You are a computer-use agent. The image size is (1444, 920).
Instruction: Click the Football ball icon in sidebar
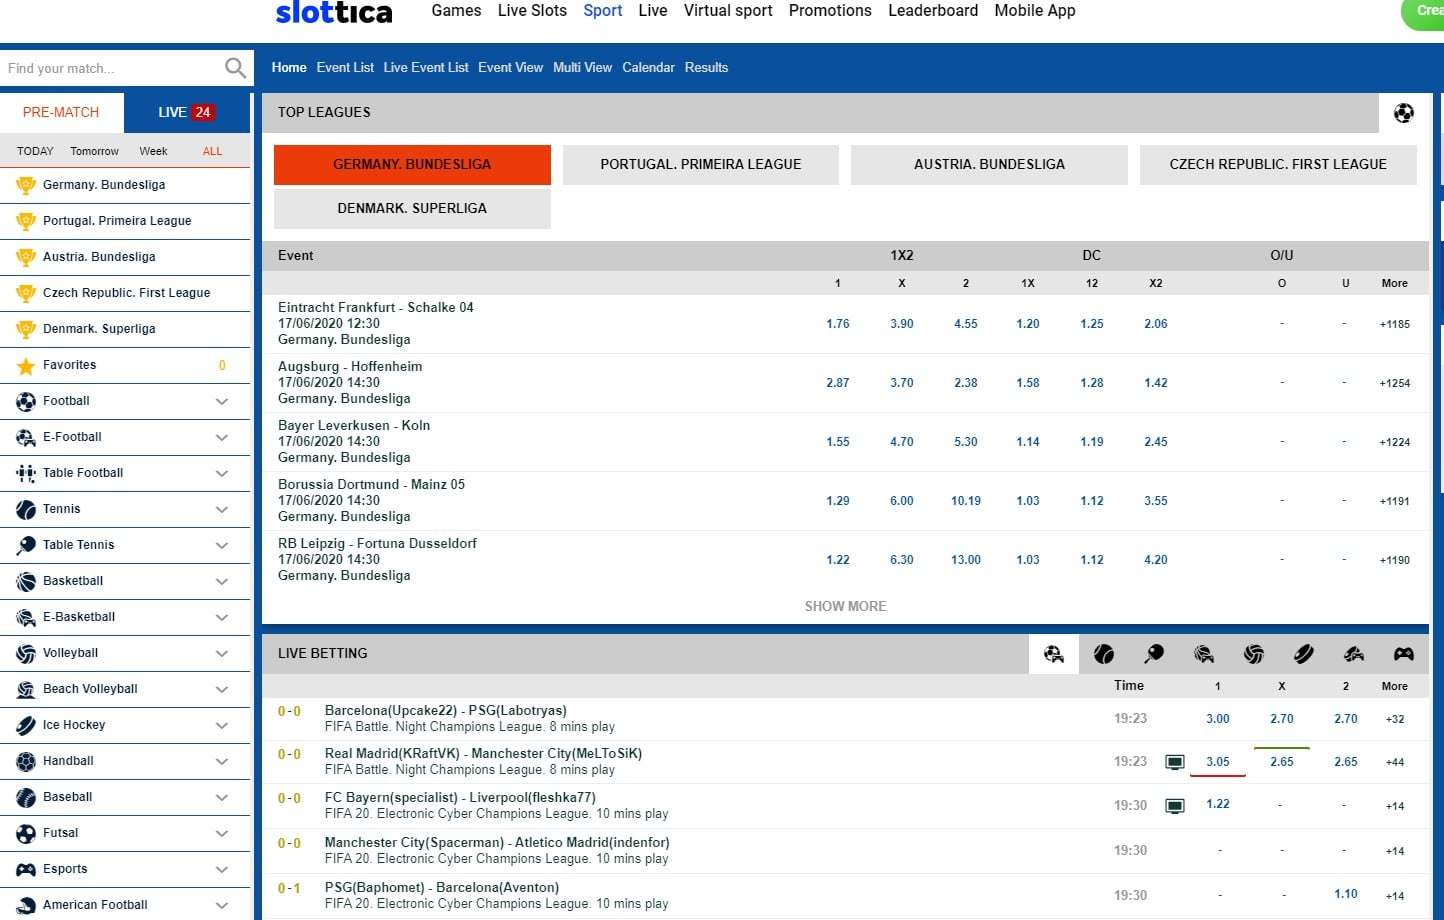[26, 402]
